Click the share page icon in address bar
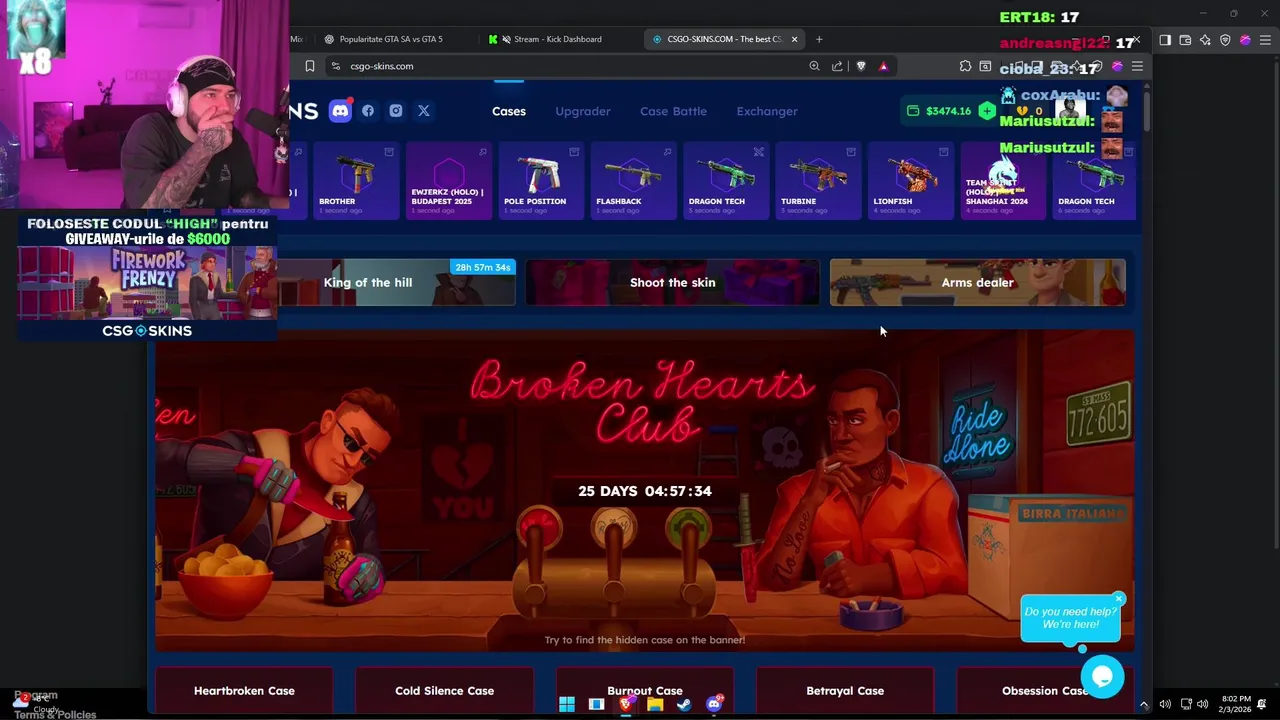The height and width of the screenshot is (720, 1280). coord(837,66)
